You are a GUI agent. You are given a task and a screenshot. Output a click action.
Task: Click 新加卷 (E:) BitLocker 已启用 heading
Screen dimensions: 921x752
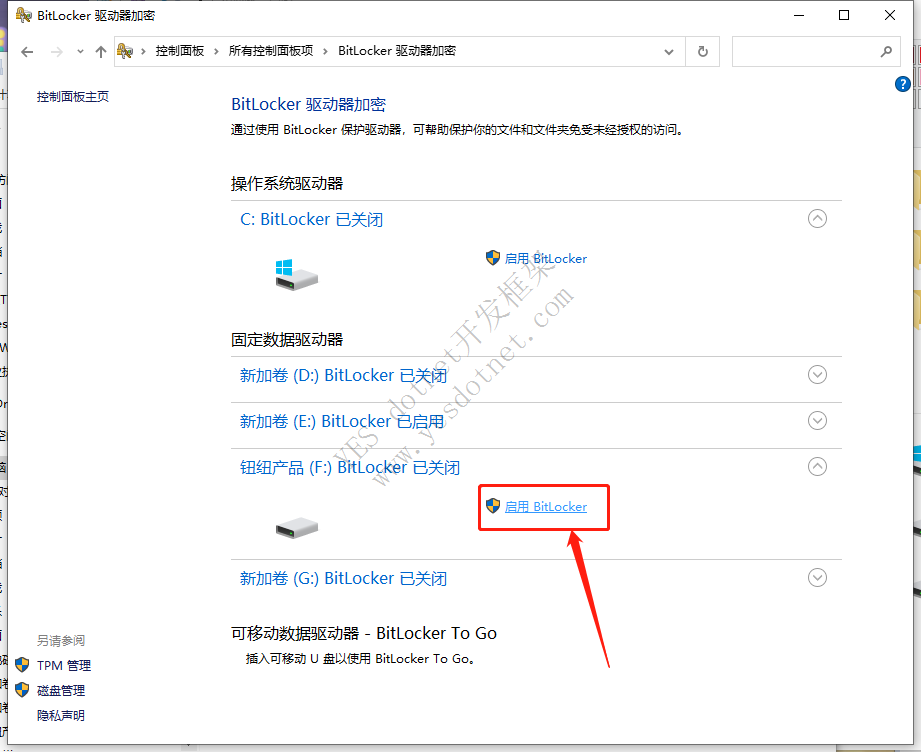point(342,421)
